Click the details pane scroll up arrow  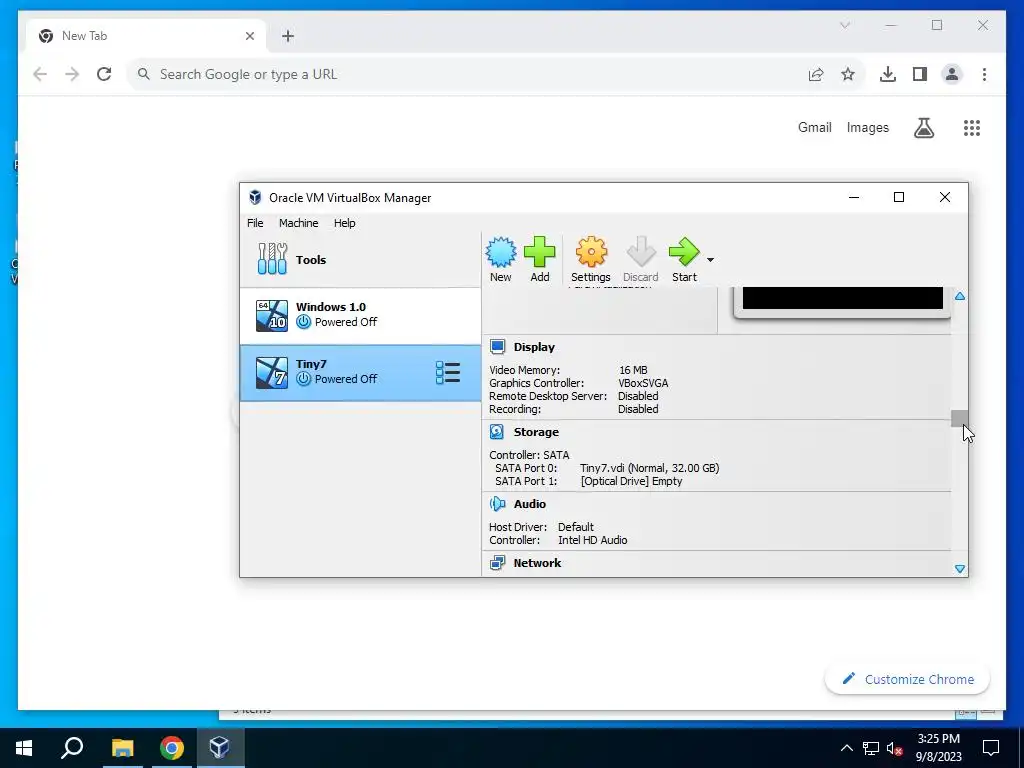960,296
